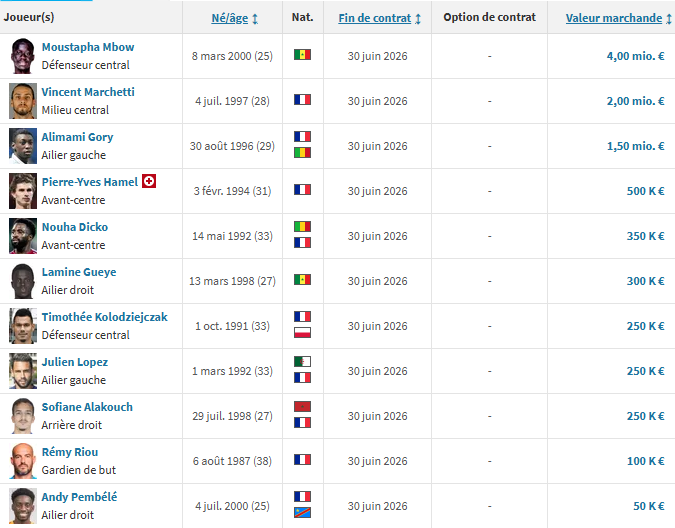675x528 pixels.
Task: Click Sofiane Alakouch's Moroccan flag icon
Action: (303, 407)
